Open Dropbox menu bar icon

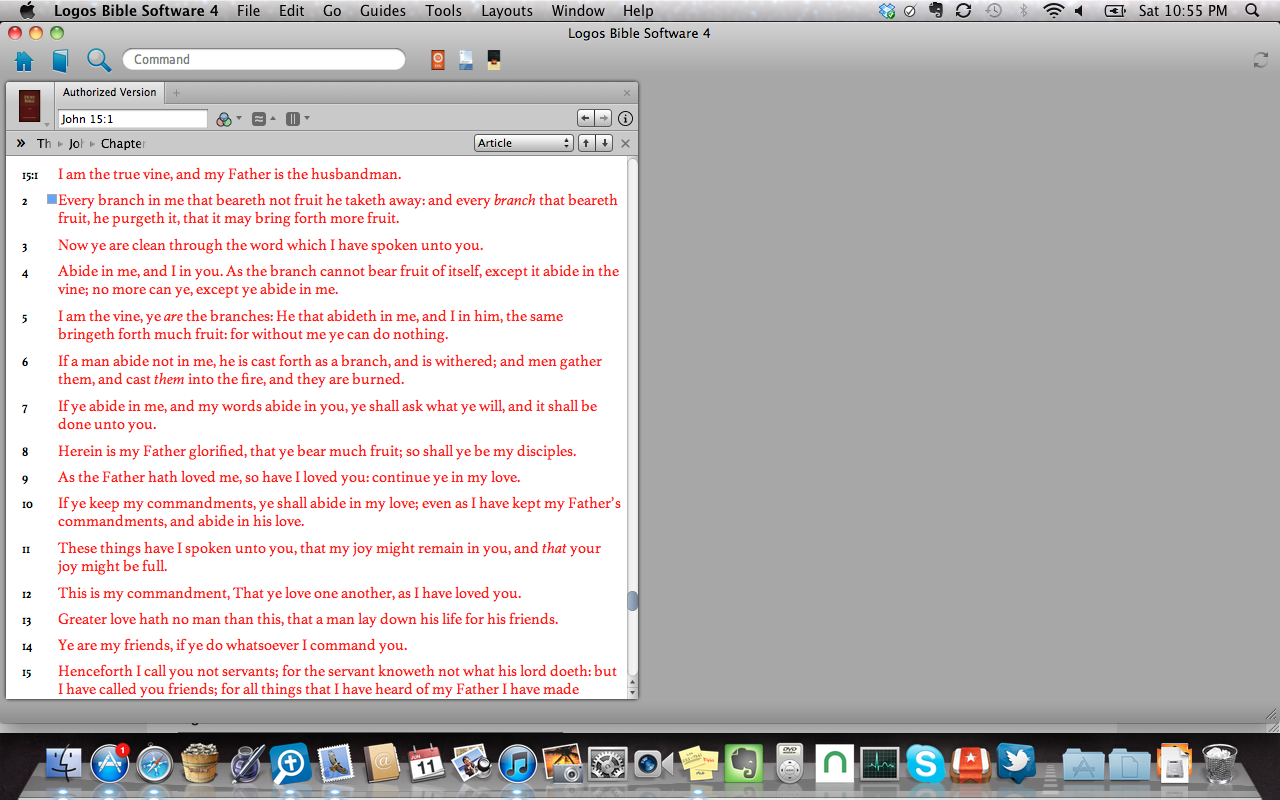click(x=887, y=11)
